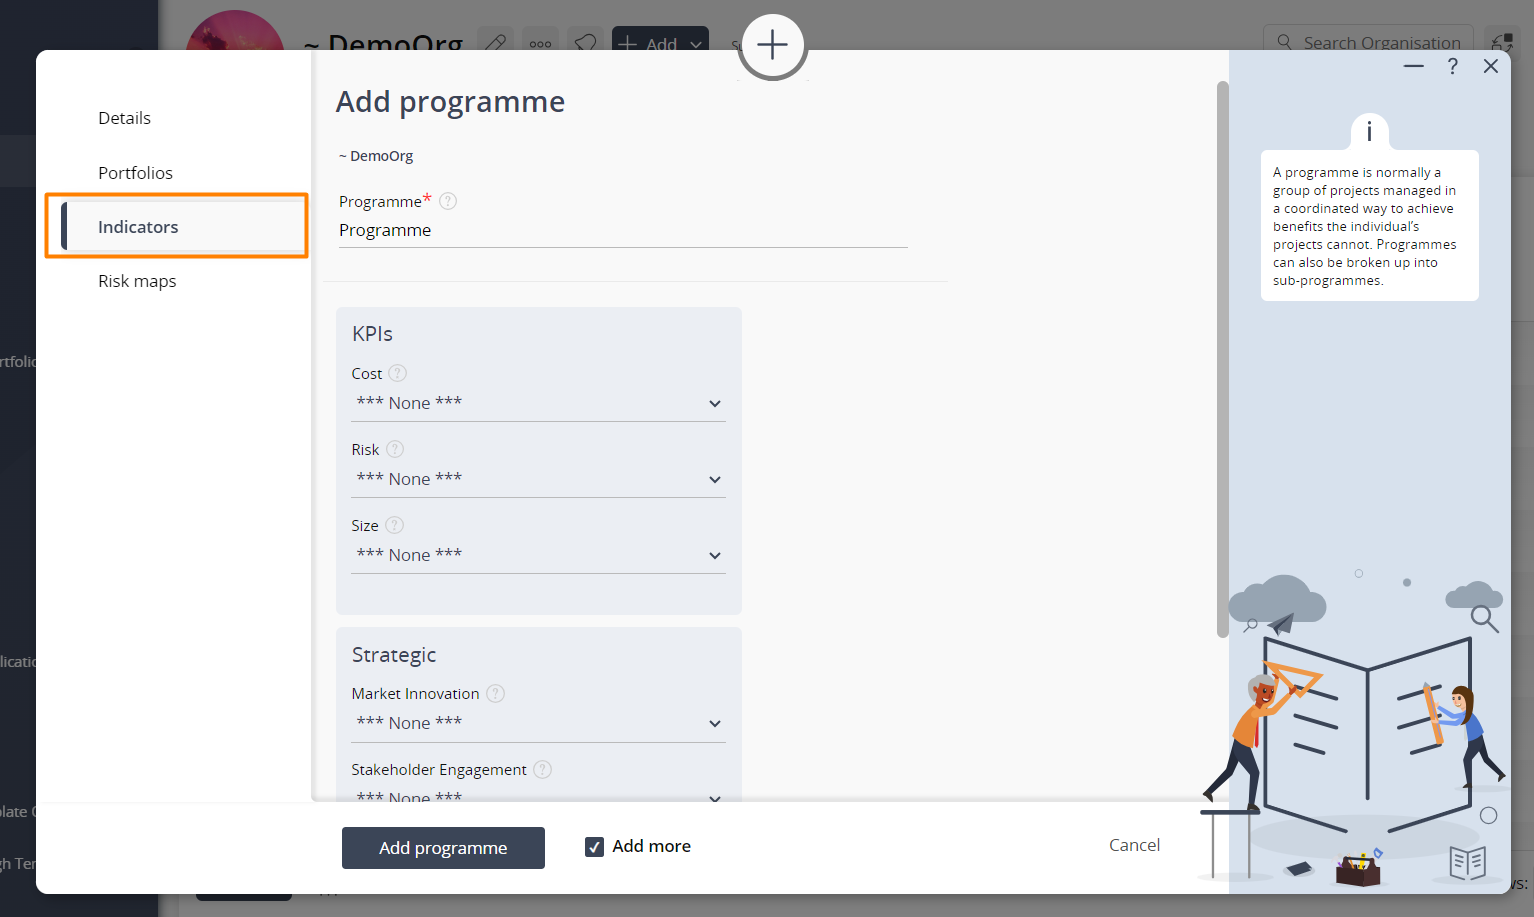Click the help icon next to Programme label

click(448, 201)
